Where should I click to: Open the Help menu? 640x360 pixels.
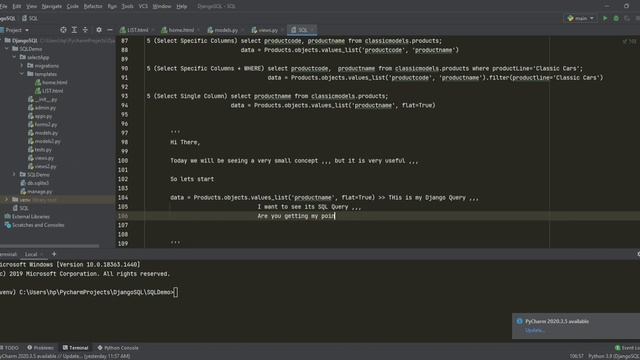coord(182,6)
